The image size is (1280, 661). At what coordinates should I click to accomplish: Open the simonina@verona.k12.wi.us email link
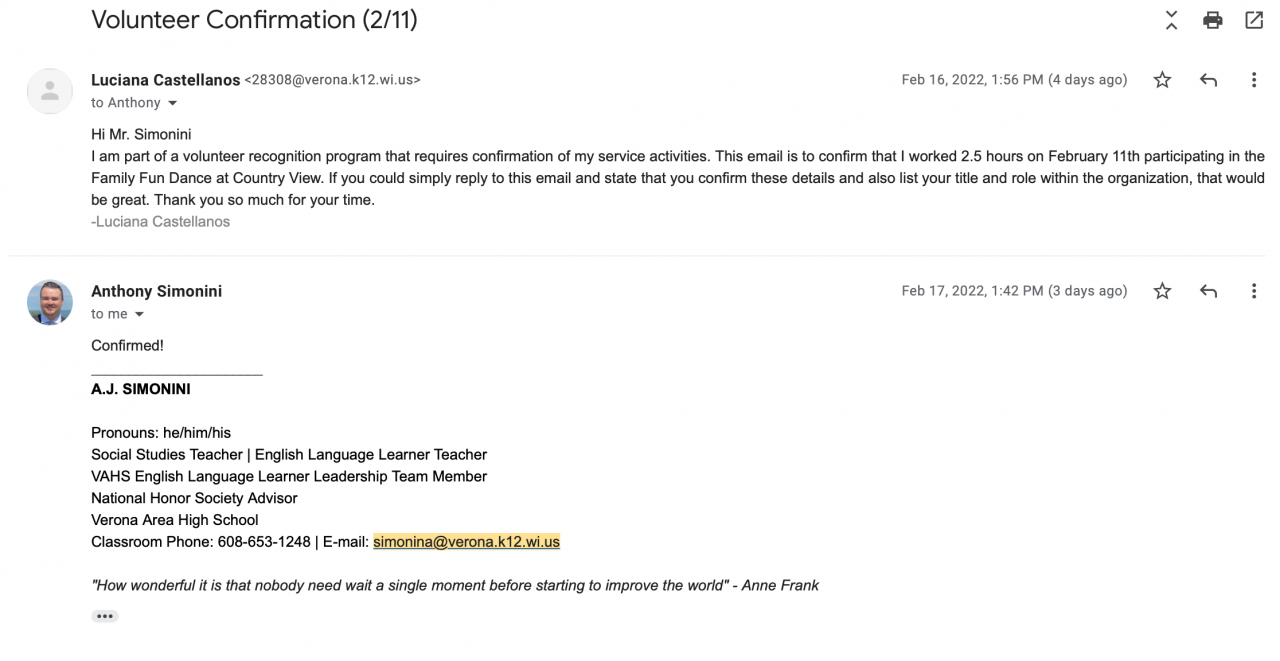pos(466,542)
